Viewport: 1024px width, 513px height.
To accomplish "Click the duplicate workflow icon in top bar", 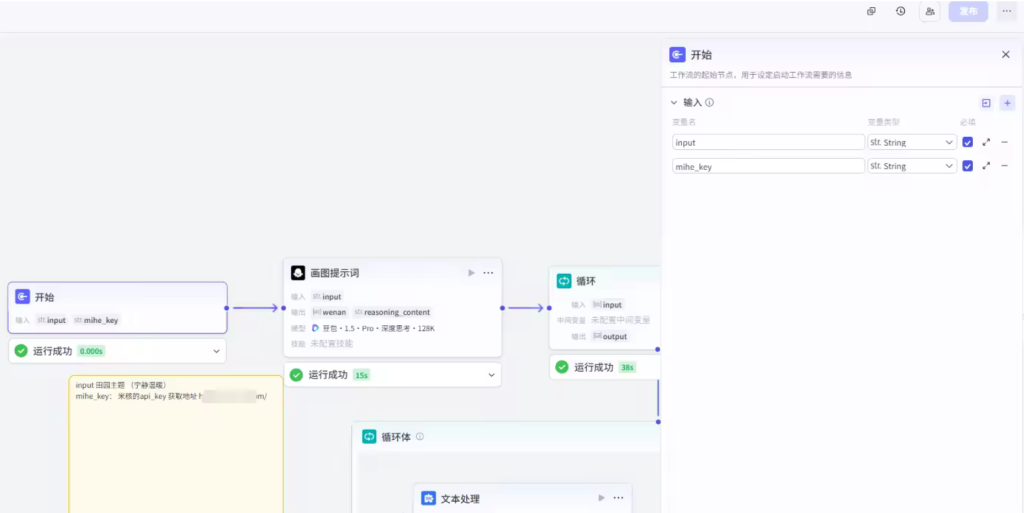I will [x=871, y=11].
